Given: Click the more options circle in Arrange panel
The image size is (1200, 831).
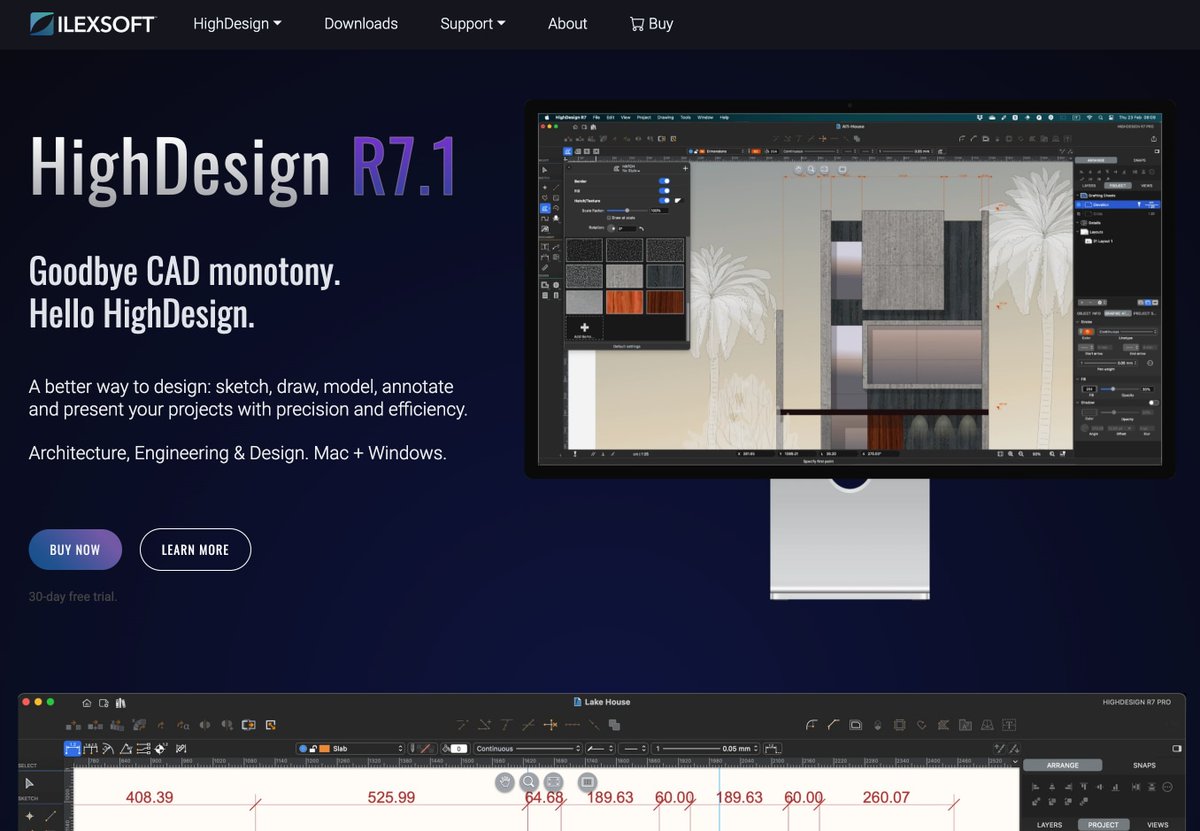Looking at the screenshot, I should 1167,787.
